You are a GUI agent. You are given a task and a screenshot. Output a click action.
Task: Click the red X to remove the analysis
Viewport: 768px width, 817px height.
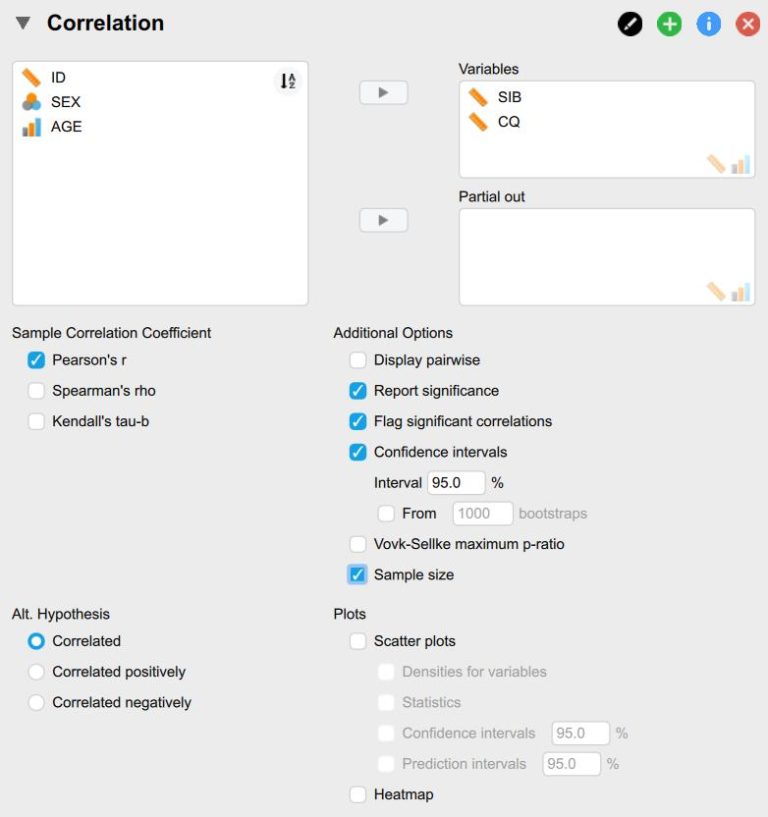click(749, 23)
